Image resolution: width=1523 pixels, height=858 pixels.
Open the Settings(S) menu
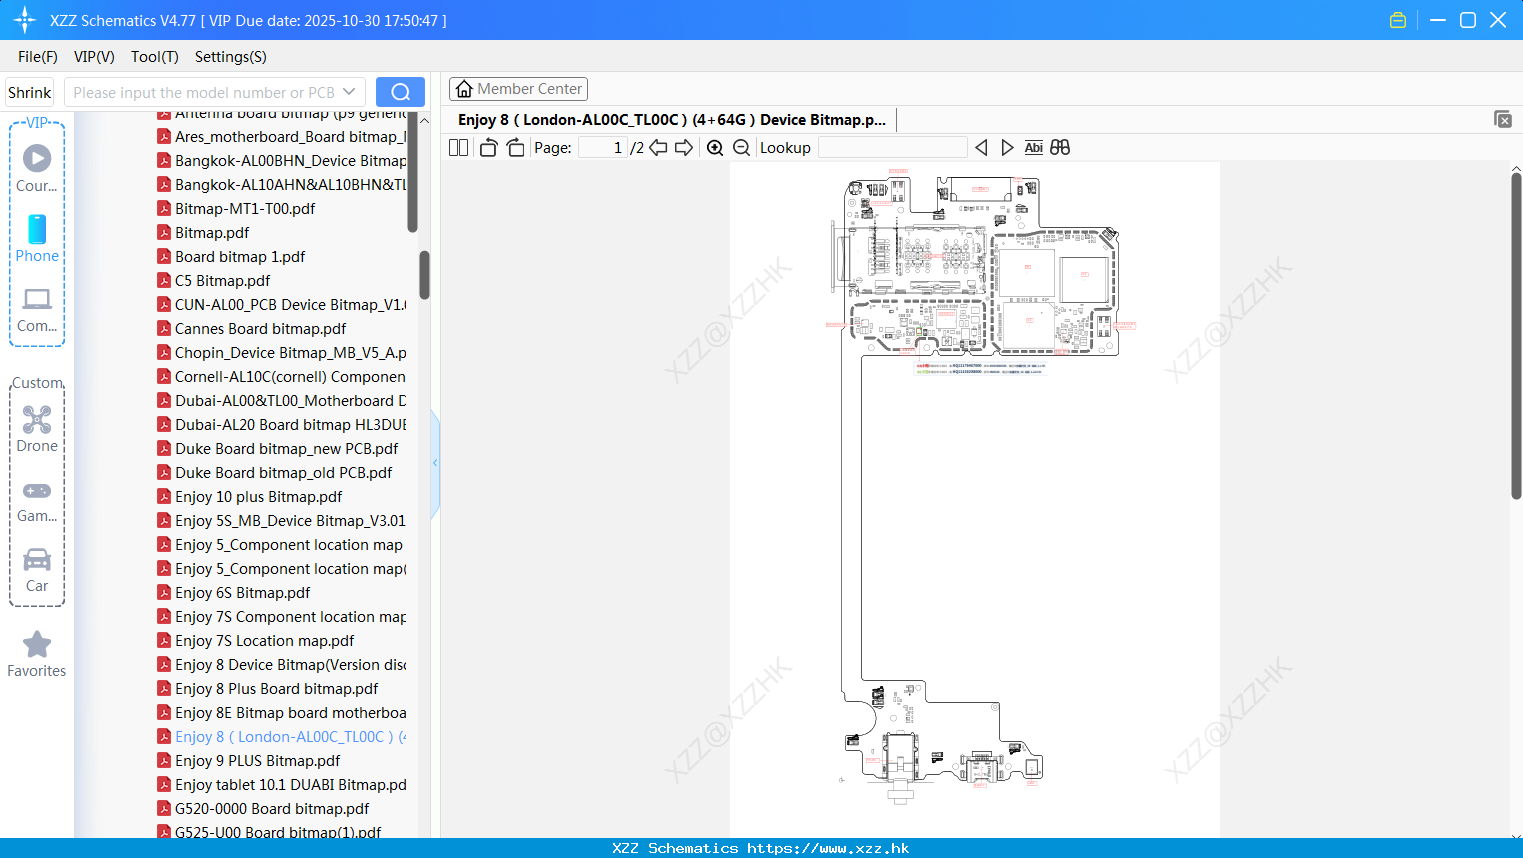pos(231,57)
